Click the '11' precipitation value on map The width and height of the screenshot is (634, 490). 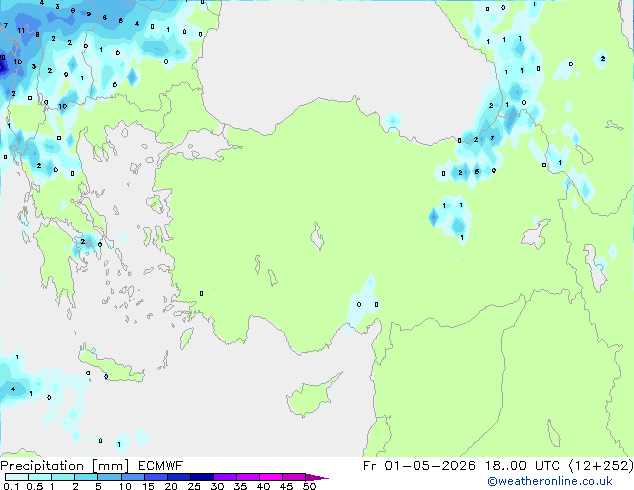click(21, 30)
